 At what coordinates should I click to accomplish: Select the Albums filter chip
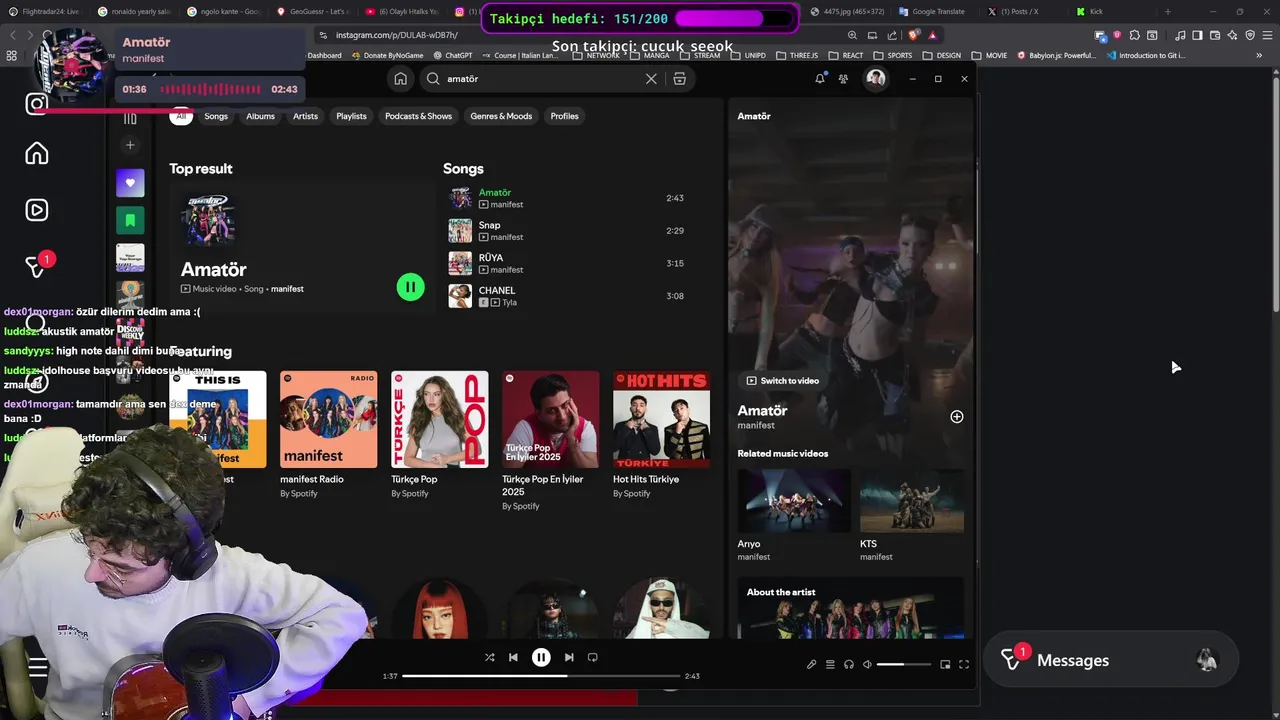tap(260, 116)
